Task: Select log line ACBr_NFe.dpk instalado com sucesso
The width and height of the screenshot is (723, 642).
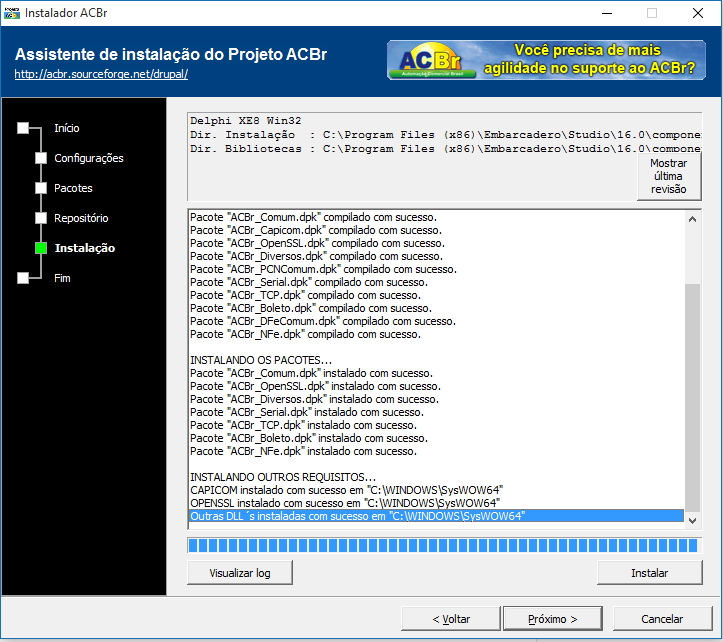Action: click(303, 451)
